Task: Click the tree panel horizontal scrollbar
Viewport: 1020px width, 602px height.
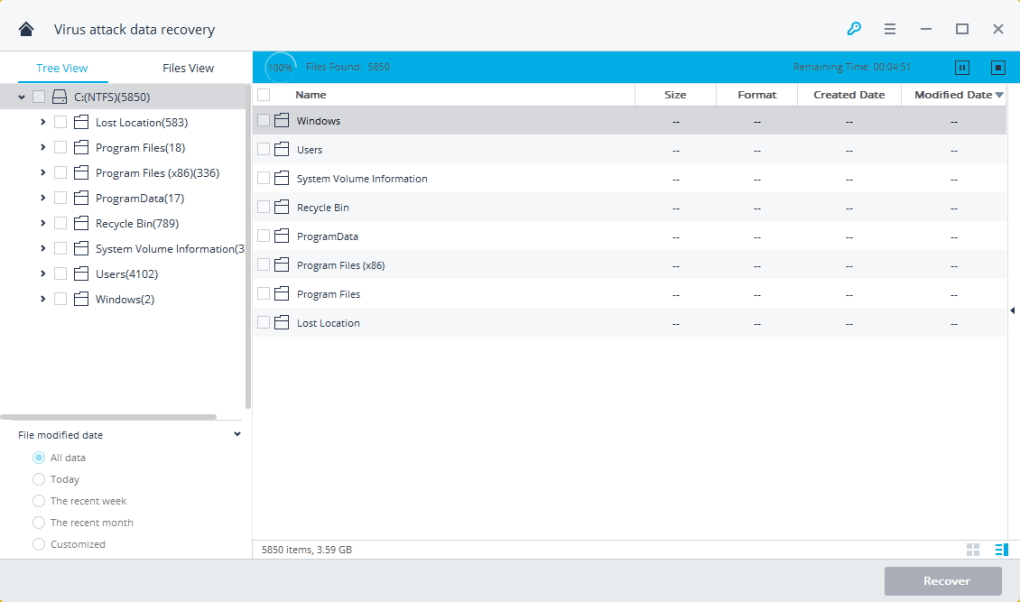Action: [108, 417]
